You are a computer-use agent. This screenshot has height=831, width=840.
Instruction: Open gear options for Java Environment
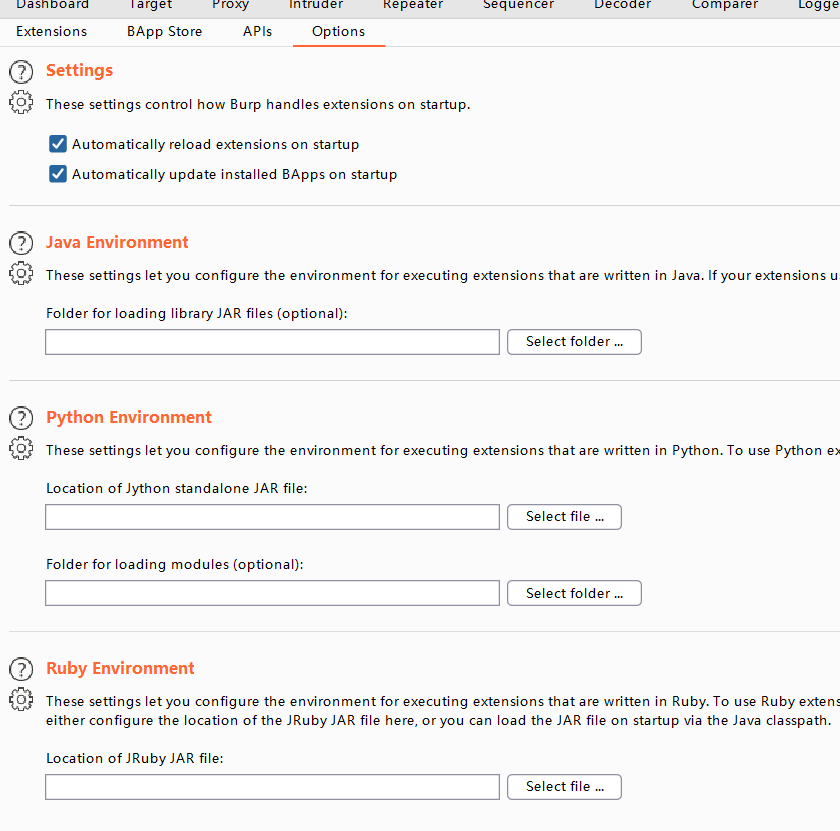[x=21, y=273]
